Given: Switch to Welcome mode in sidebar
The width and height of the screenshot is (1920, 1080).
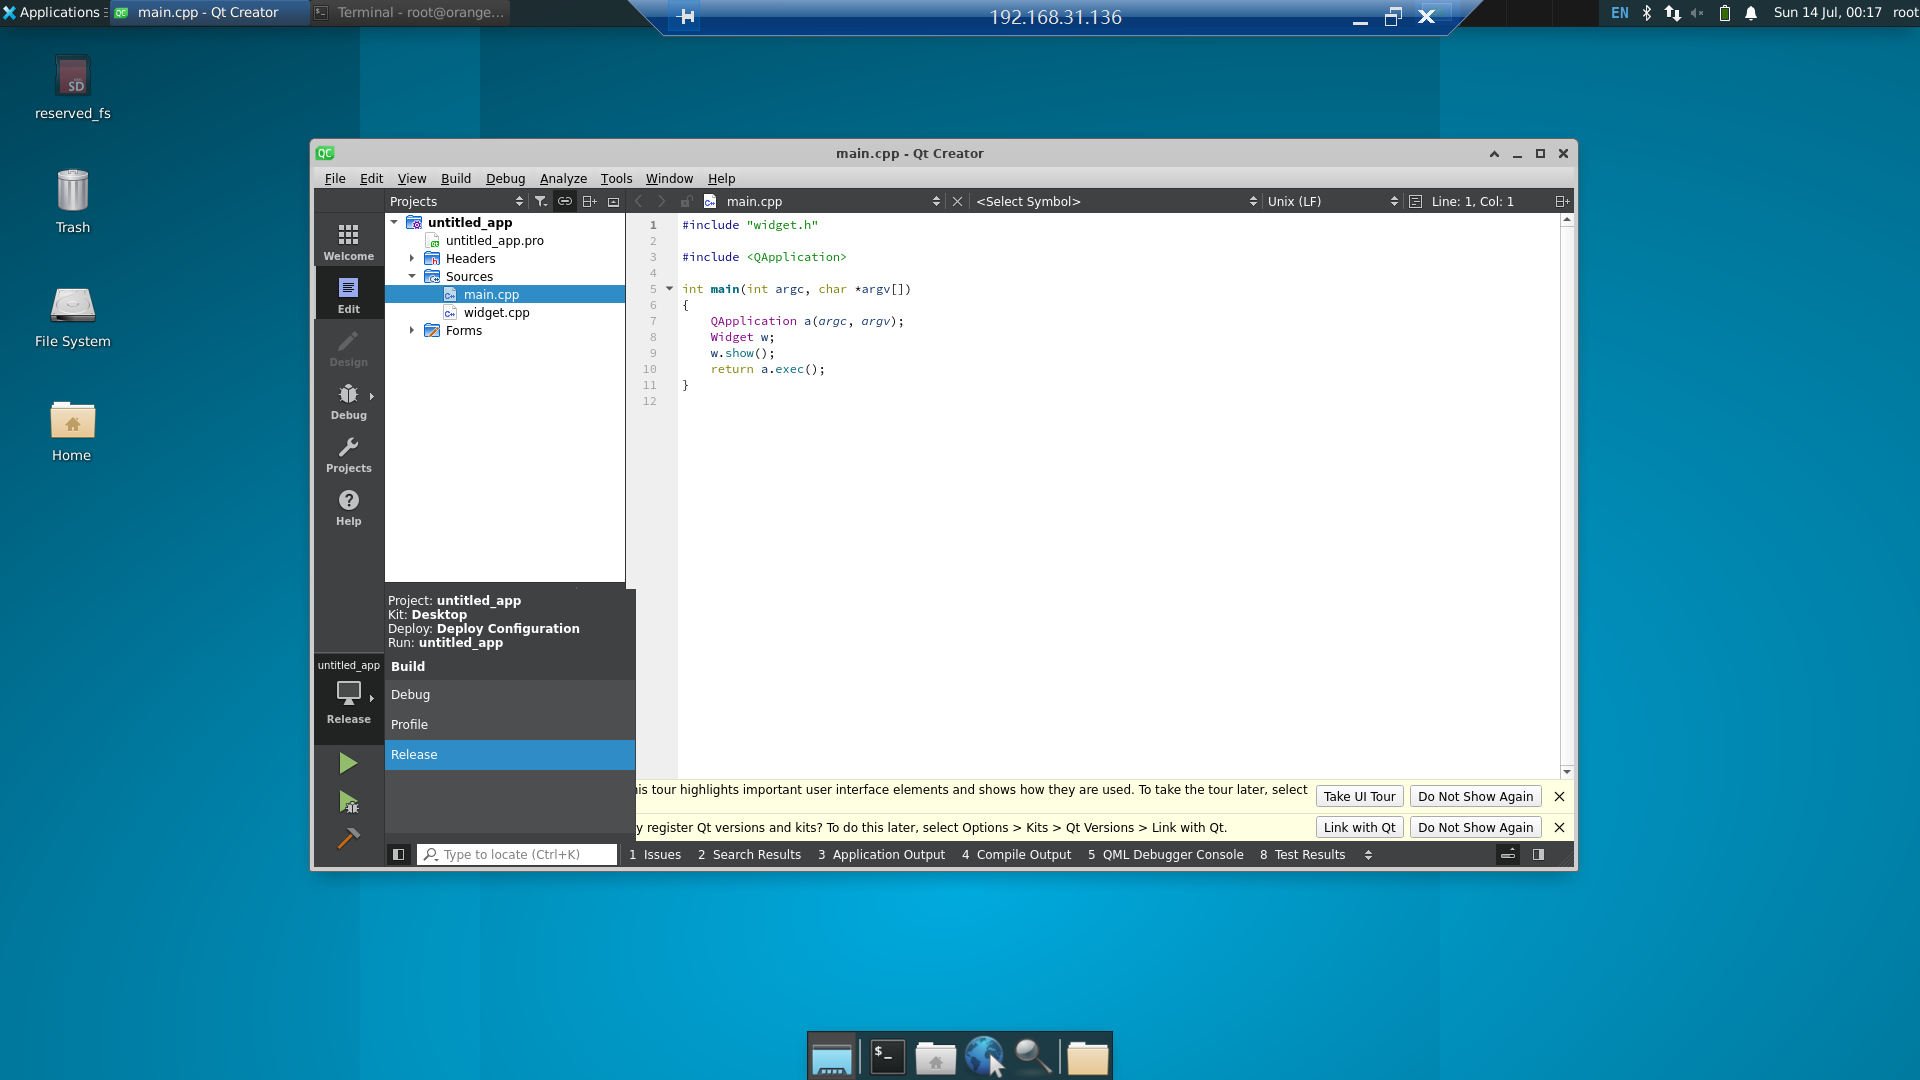Looking at the screenshot, I should 348,241.
